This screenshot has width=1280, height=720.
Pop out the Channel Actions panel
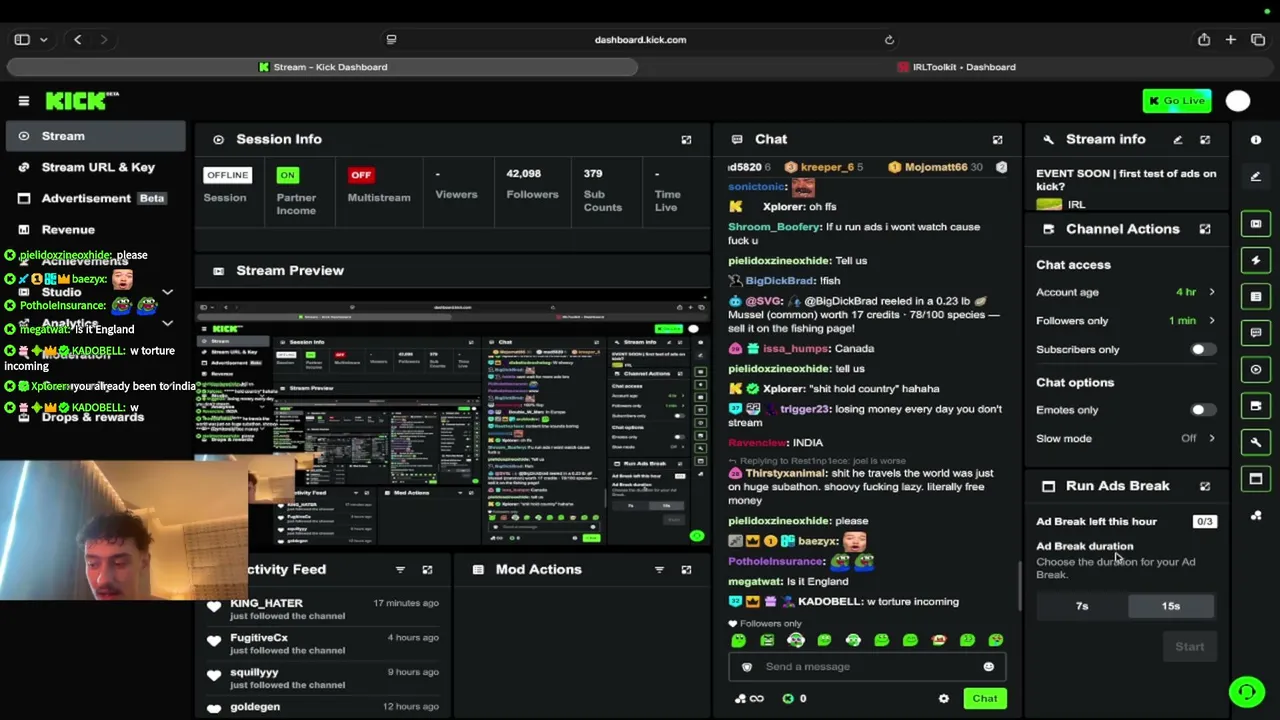[1205, 229]
